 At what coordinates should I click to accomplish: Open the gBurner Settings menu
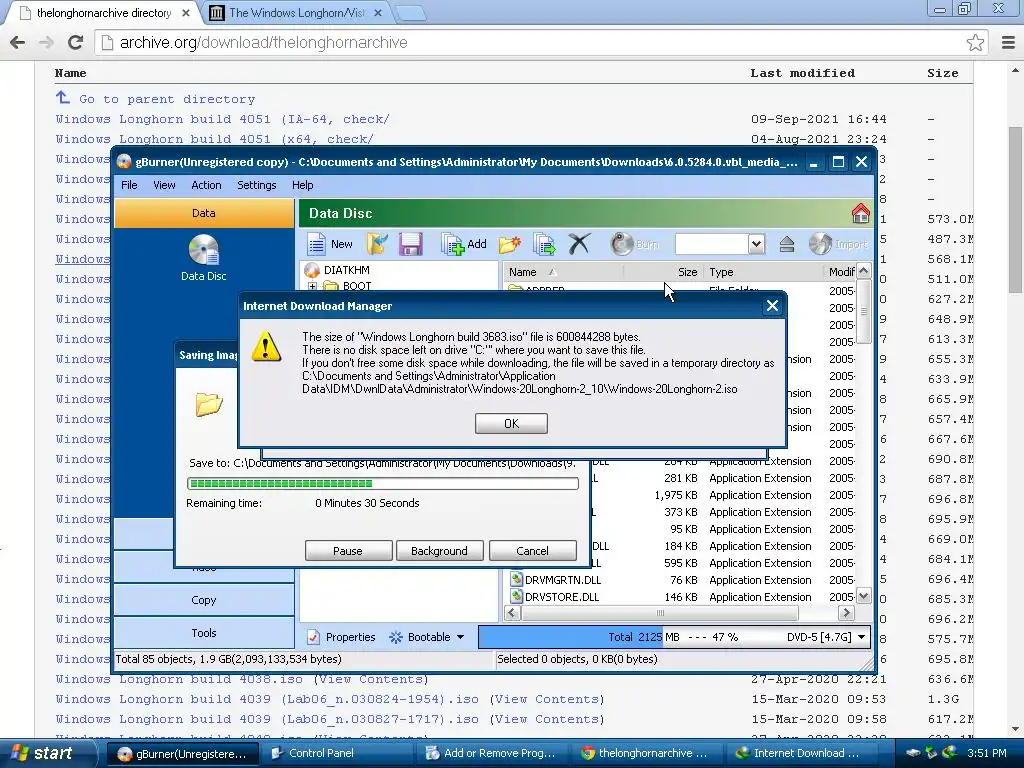257,185
